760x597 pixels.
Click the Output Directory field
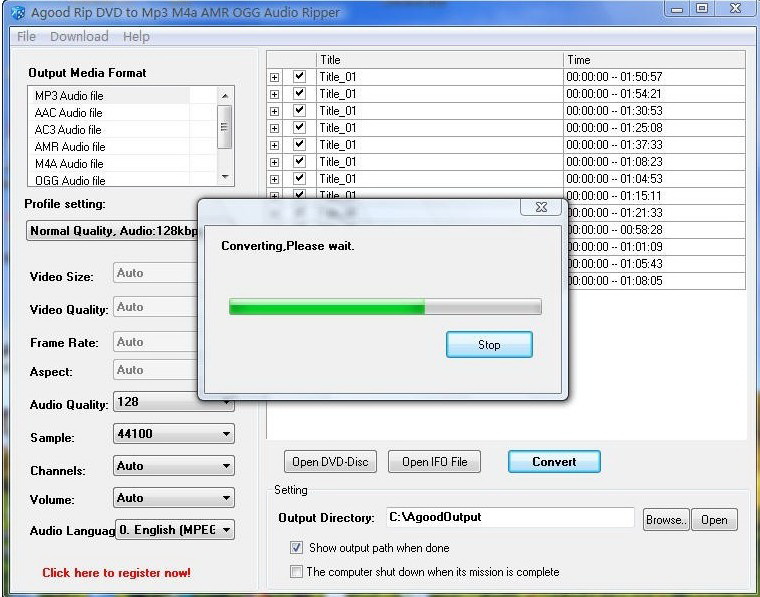(x=510, y=517)
